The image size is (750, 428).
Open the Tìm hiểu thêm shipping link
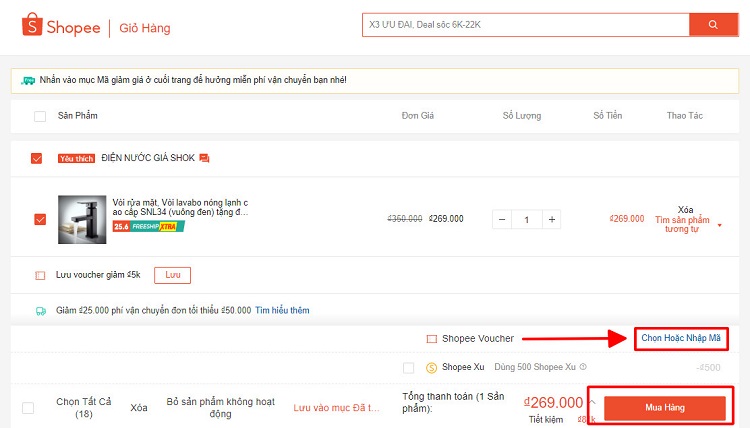coord(282,311)
